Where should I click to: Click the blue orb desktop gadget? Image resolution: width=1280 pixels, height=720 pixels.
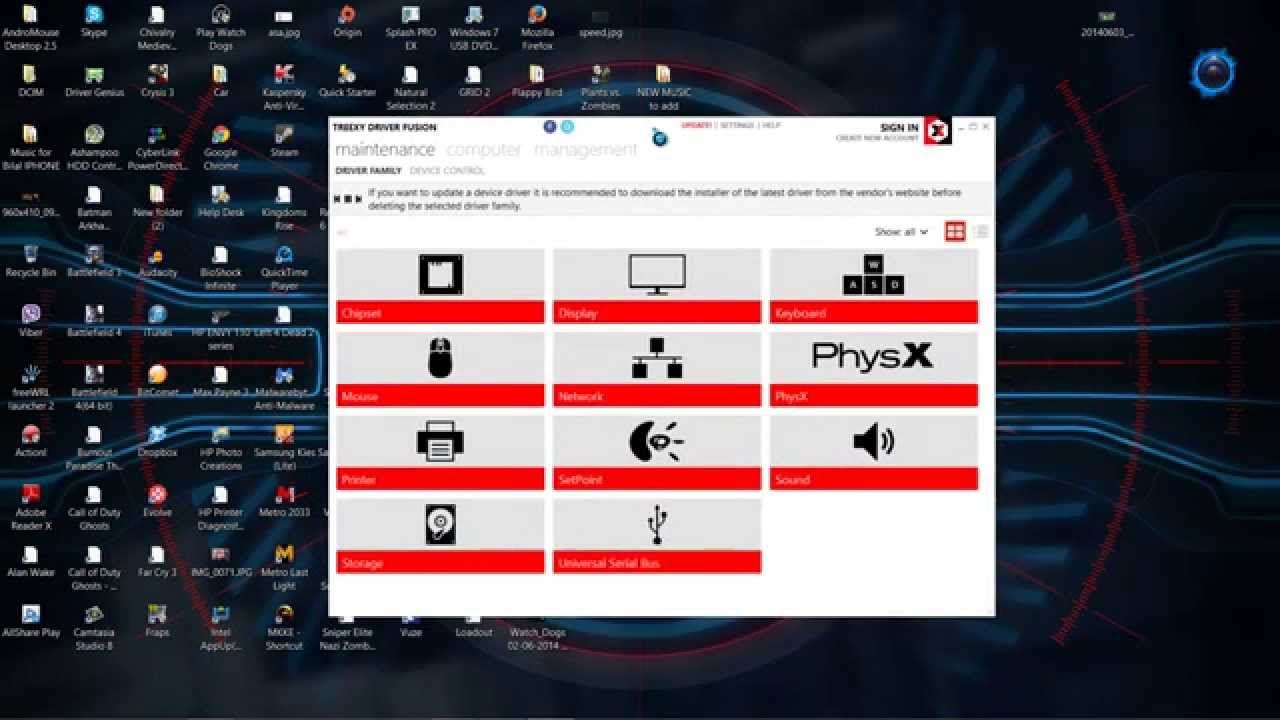1214,72
